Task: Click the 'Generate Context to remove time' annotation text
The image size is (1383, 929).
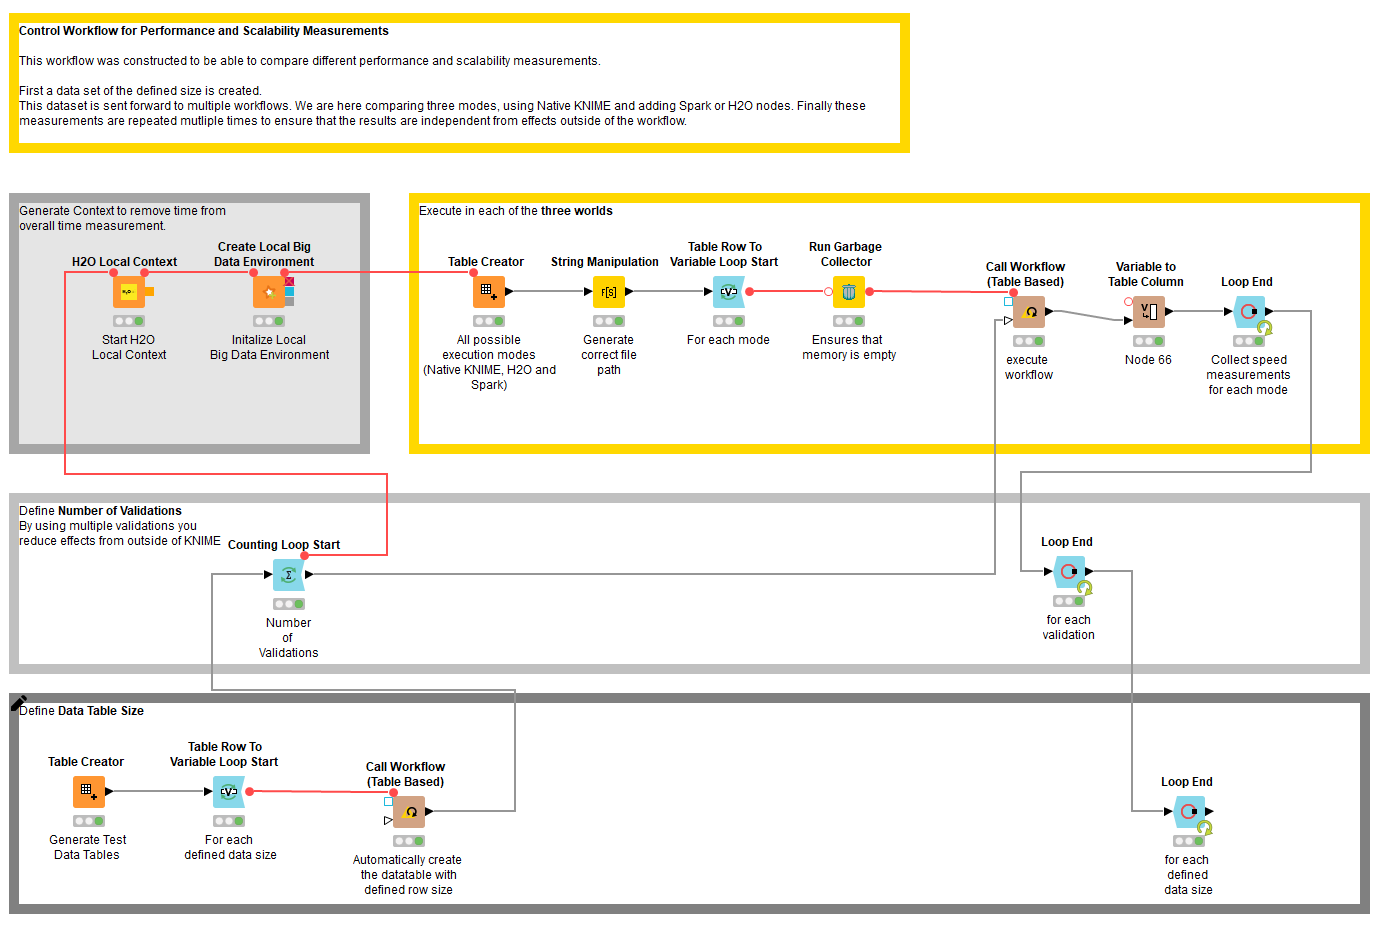Action: (122, 218)
